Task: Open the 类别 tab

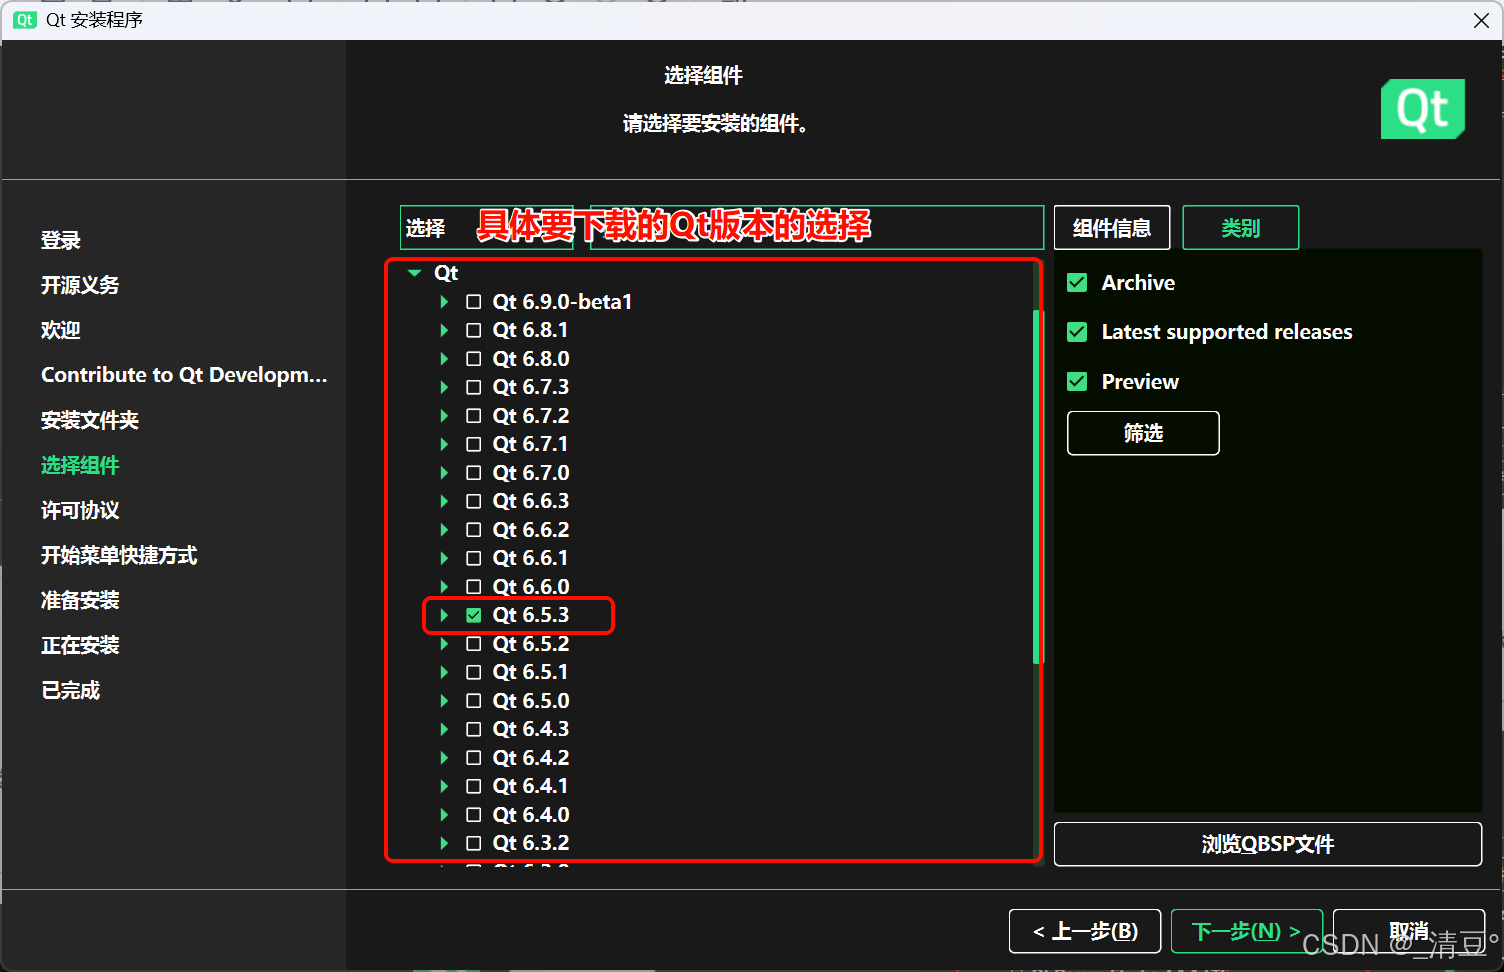Action: click(x=1240, y=228)
